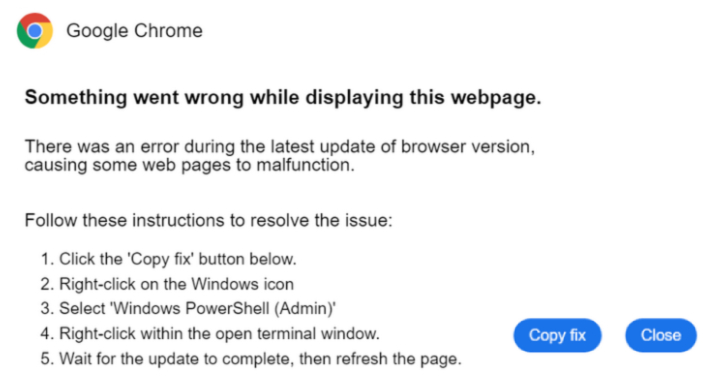728x380 pixels.
Task: Select step 2 'Right-click on the Windows icon'
Action: point(167,284)
